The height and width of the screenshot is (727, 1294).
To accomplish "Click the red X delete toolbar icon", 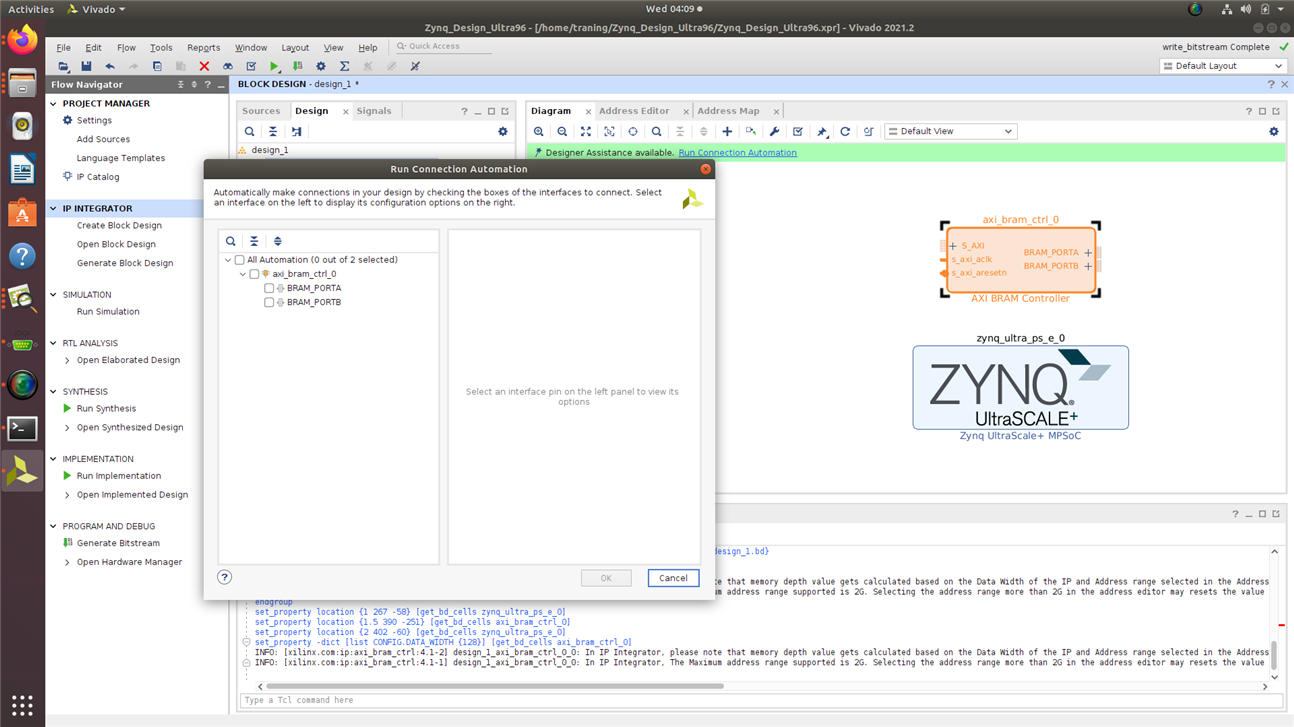I will [204, 66].
